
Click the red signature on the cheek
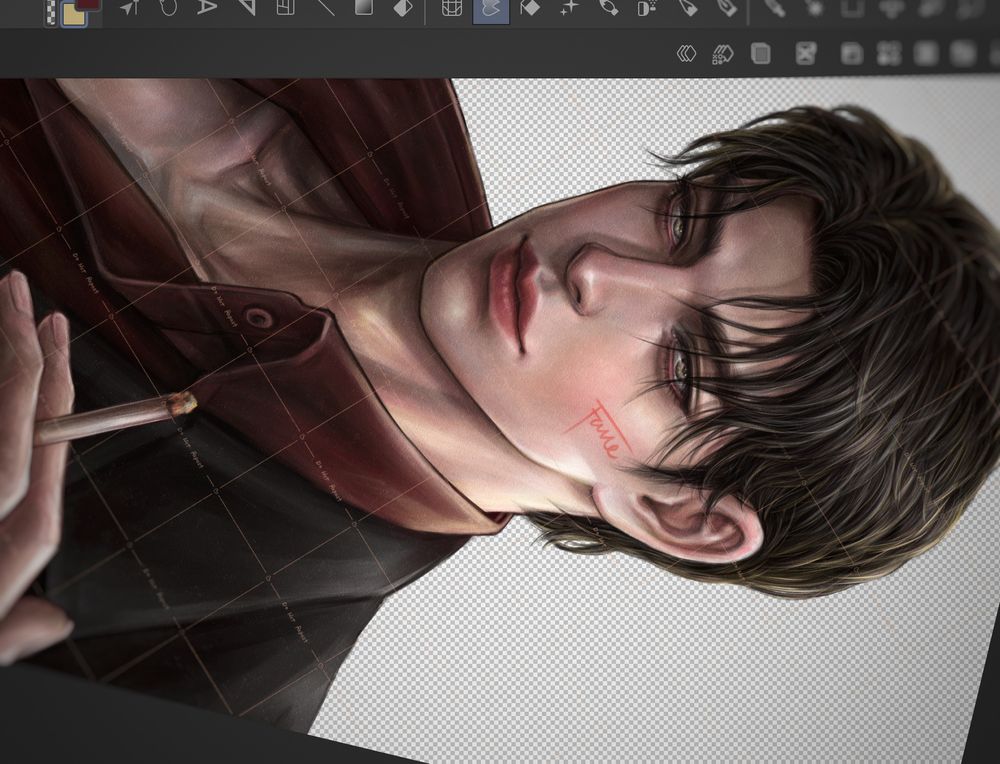(x=597, y=429)
